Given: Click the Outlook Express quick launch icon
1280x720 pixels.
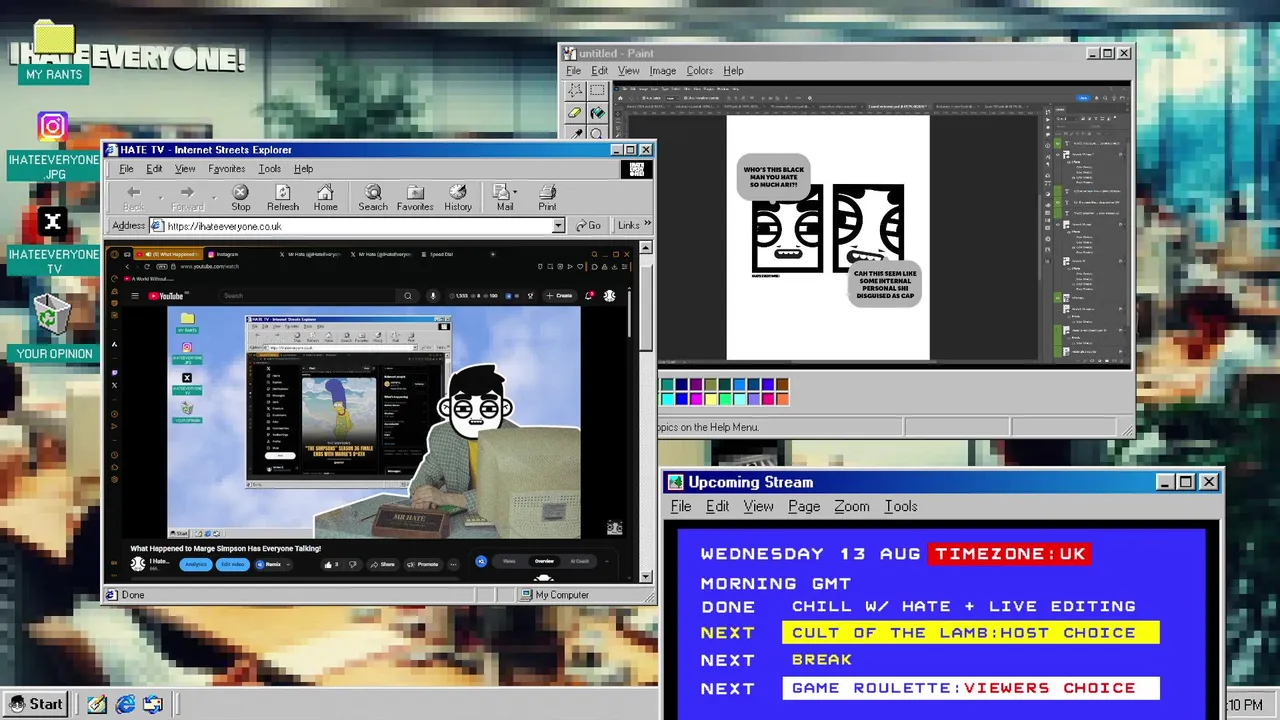Looking at the screenshot, I should point(153,704).
